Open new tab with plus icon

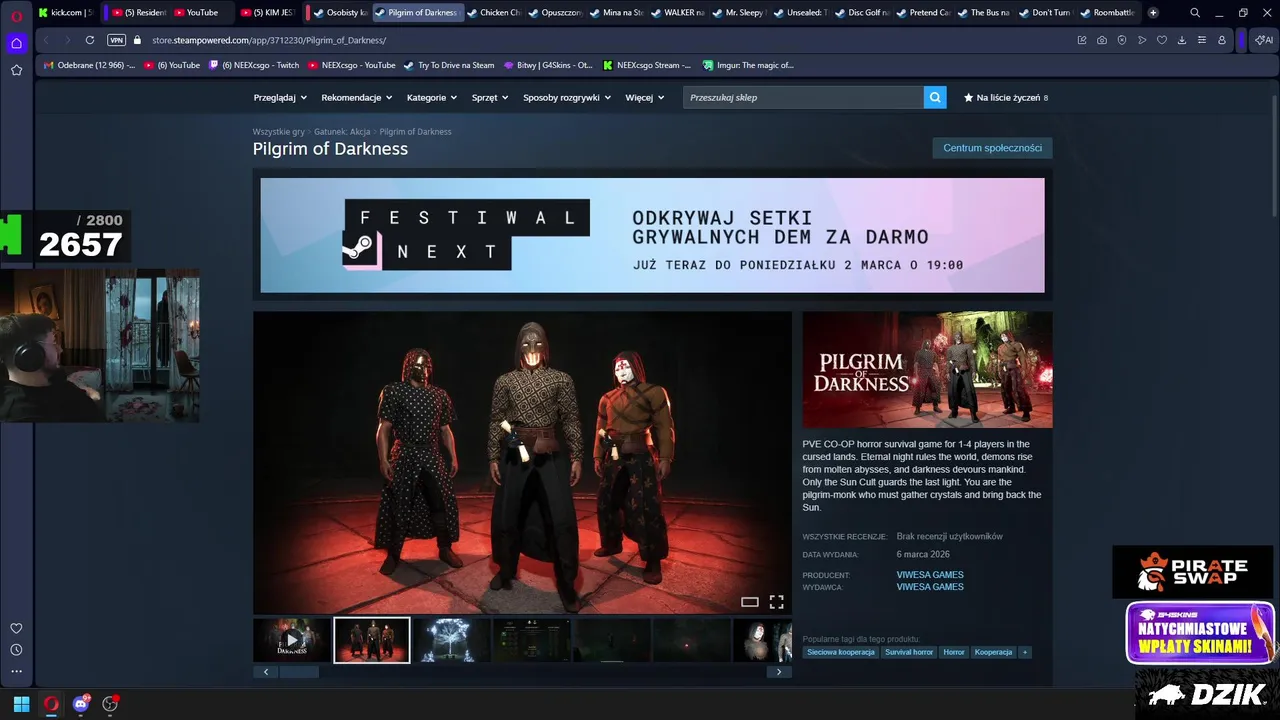coord(1153,13)
